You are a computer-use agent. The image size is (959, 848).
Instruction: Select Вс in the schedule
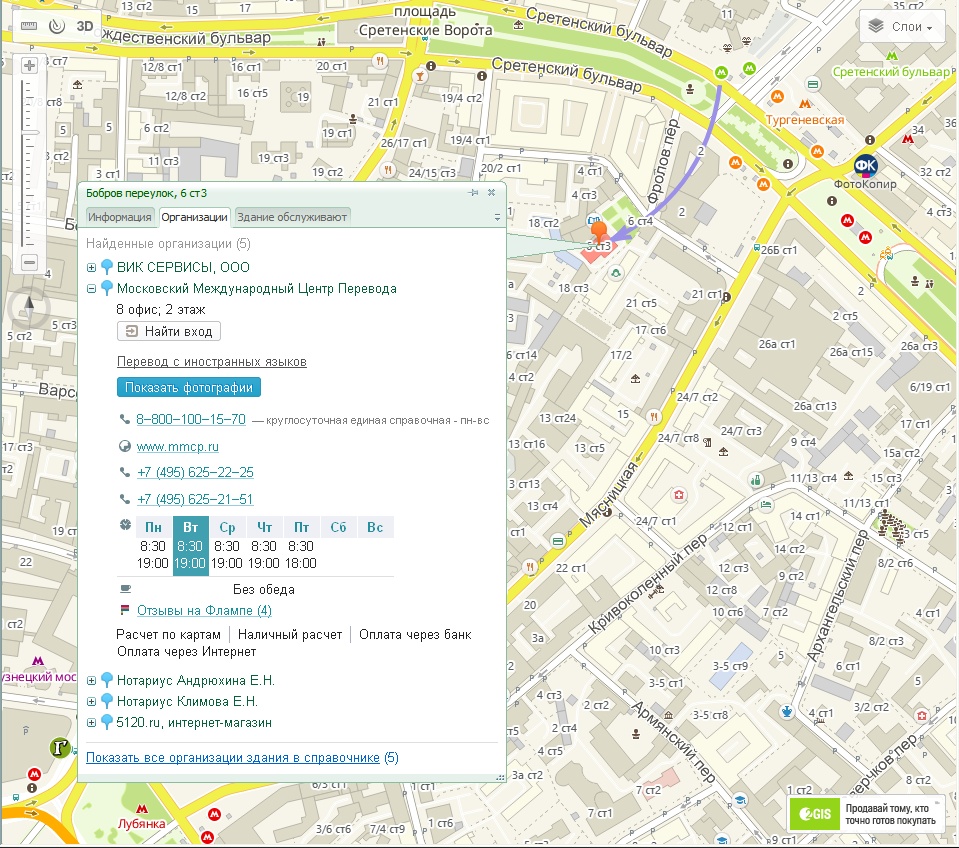(x=375, y=527)
